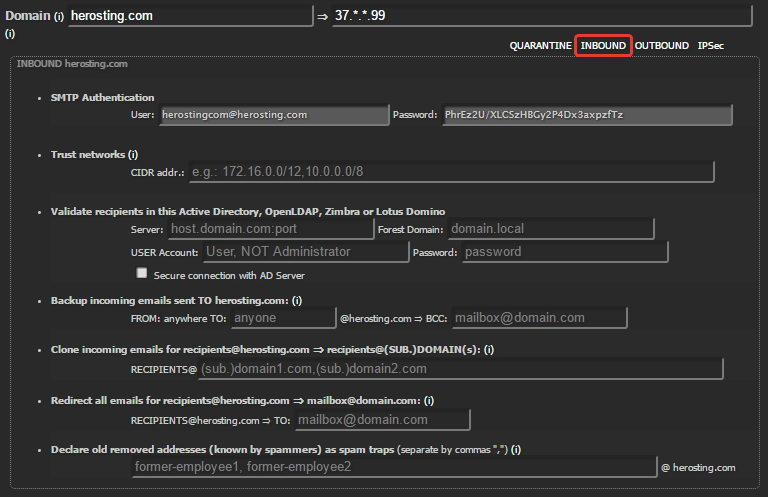Click the info icon below Domain label
Viewport: 768px width, 497px height.
(x=10, y=34)
